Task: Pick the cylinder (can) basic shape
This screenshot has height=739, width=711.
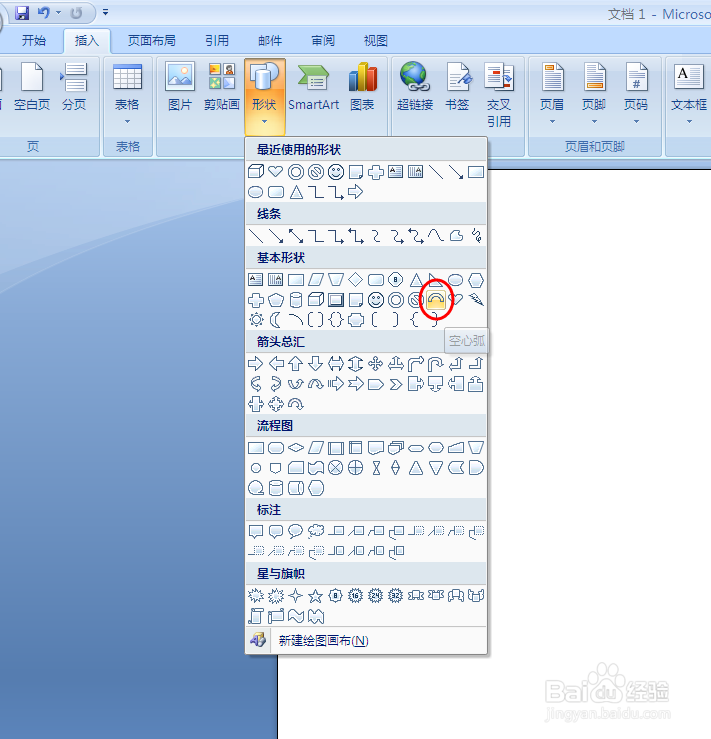Action: (x=295, y=300)
